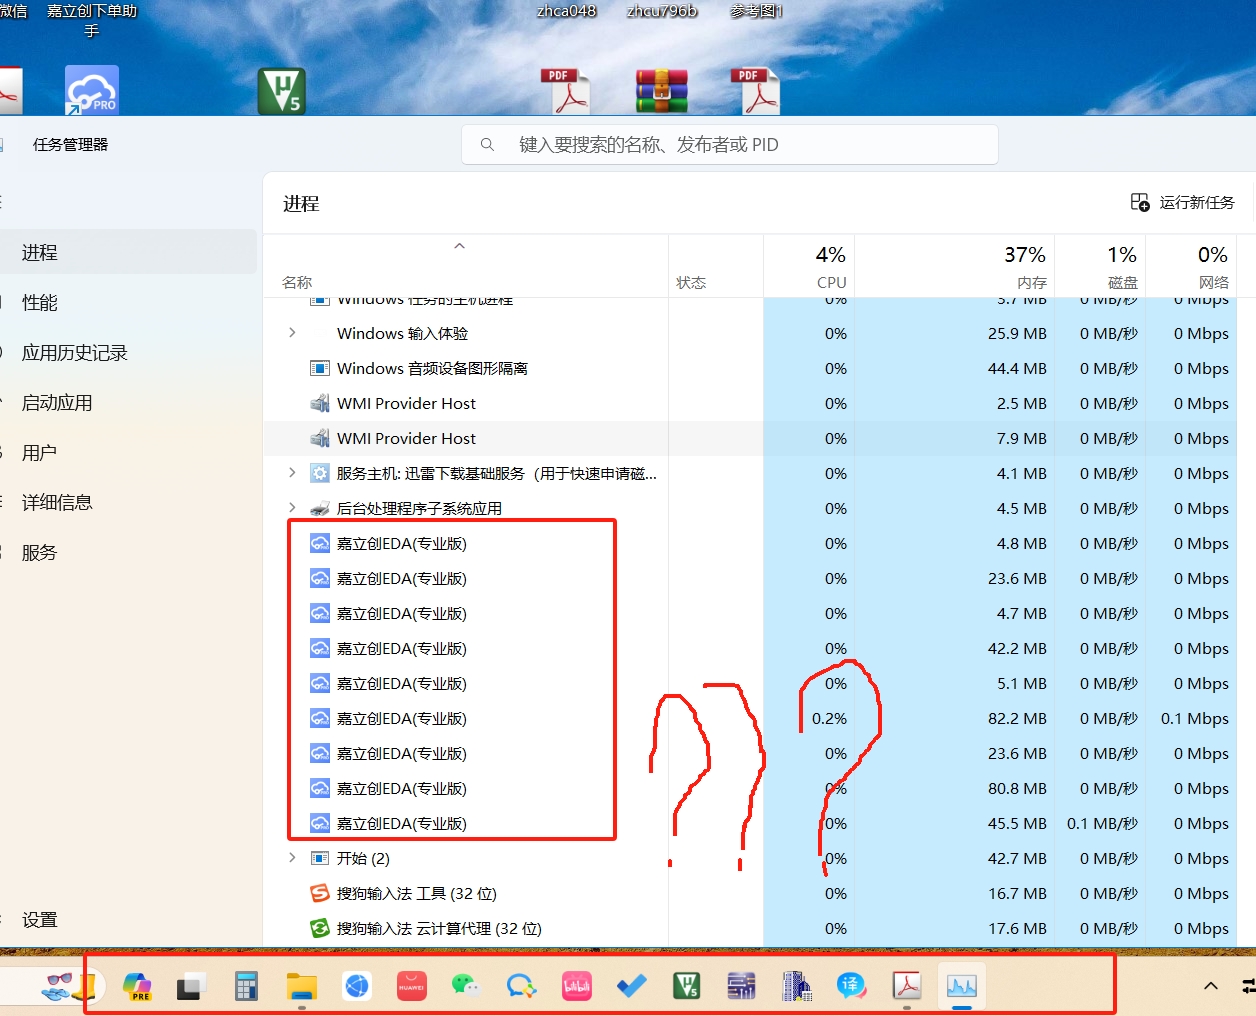Click the WeChat taskbar icon
The height and width of the screenshot is (1016, 1256).
[x=466, y=987]
